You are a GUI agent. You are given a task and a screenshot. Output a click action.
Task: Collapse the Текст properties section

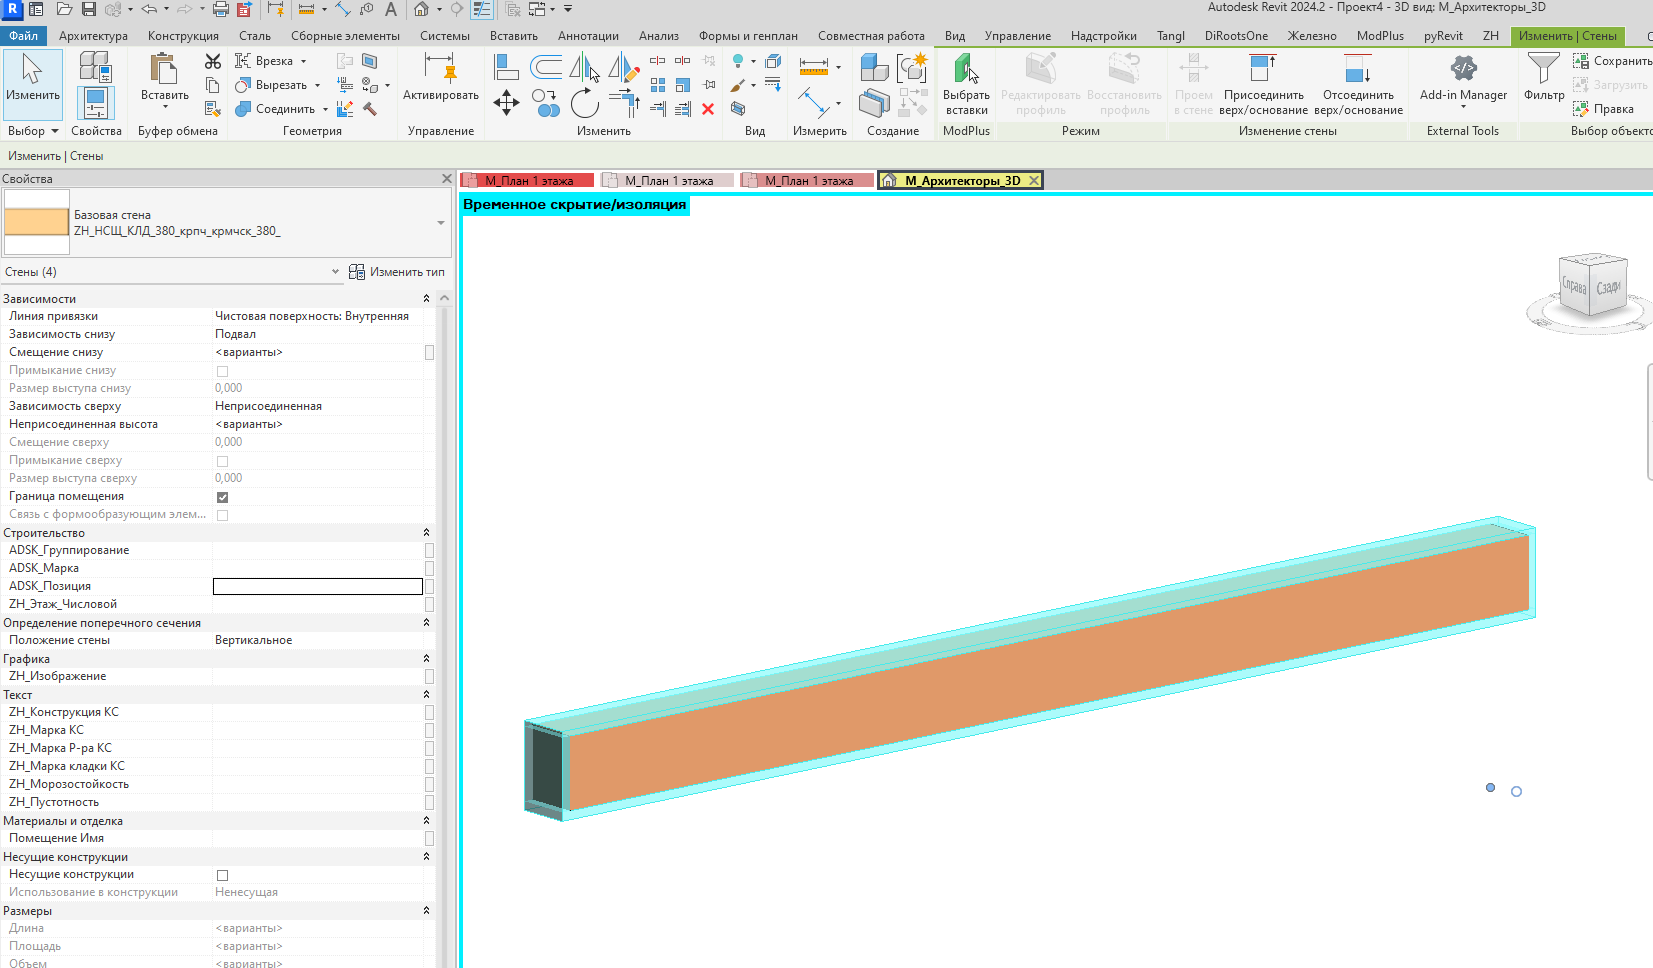[426, 695]
